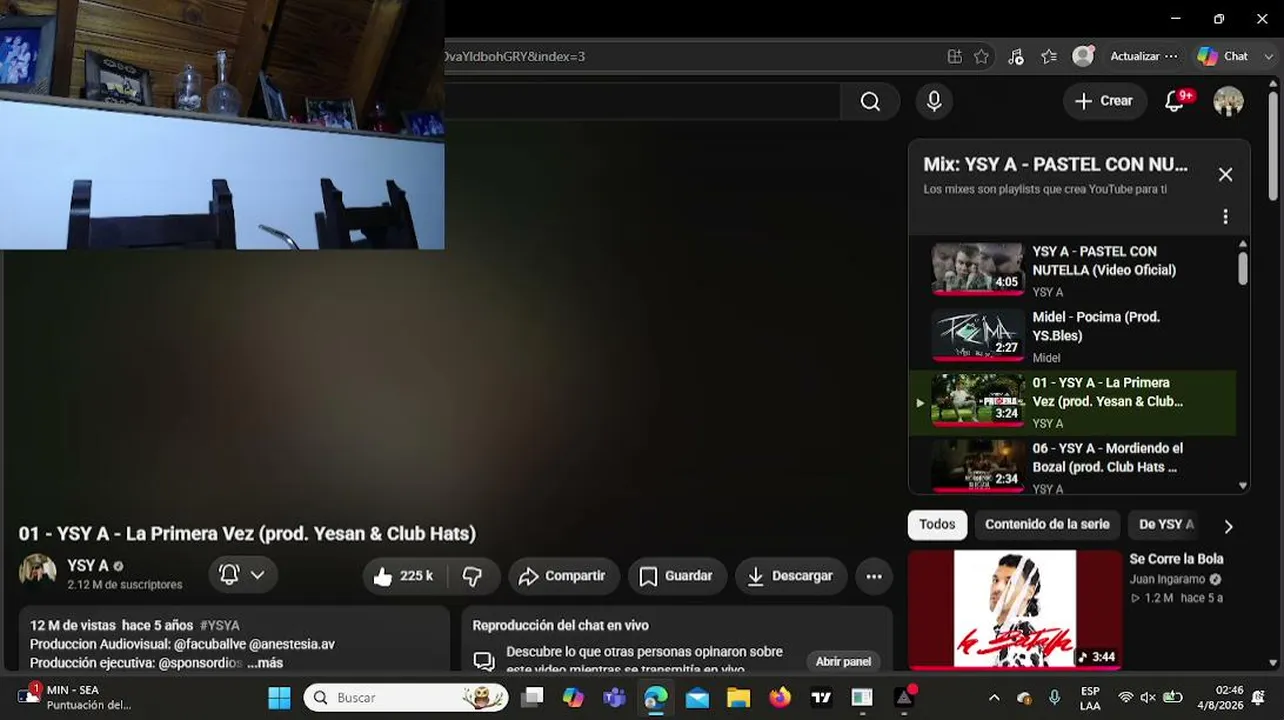Click the taskbar Buscar search box
The image size is (1284, 720).
(406, 697)
